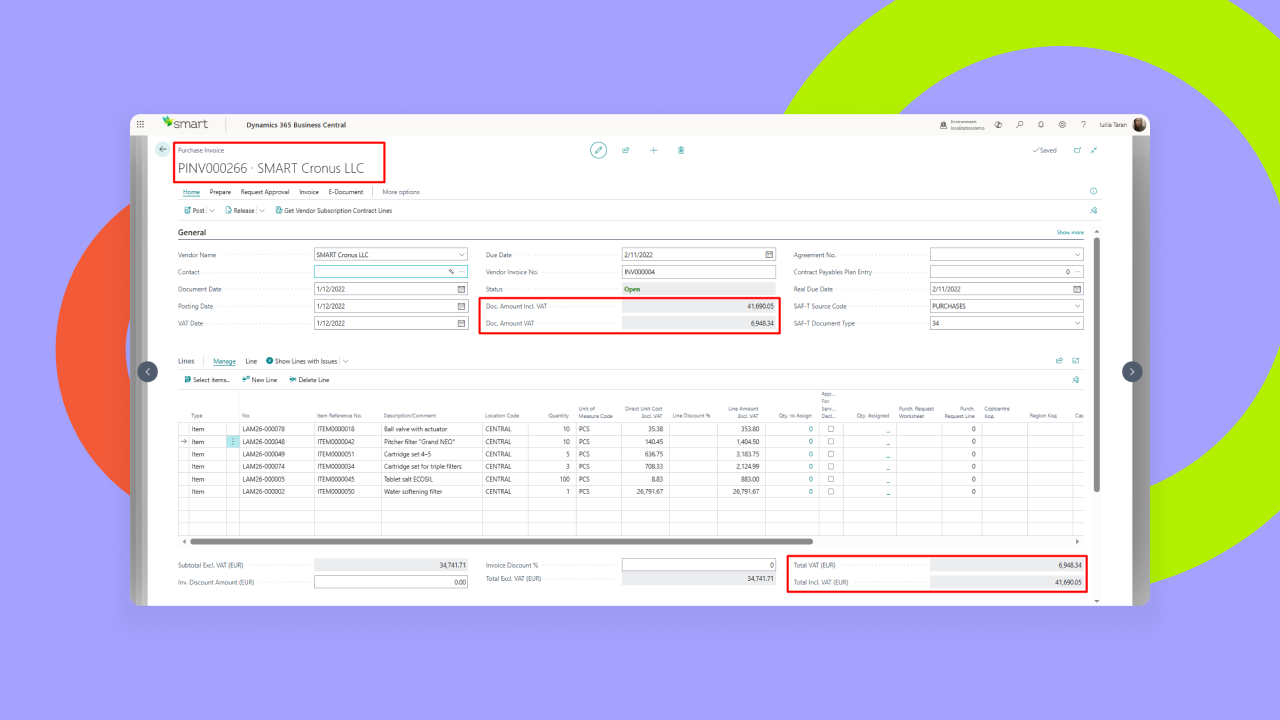Tick checkbox in Cartridge set 4–5 row
Viewport: 1280px width, 720px height.
[830, 454]
